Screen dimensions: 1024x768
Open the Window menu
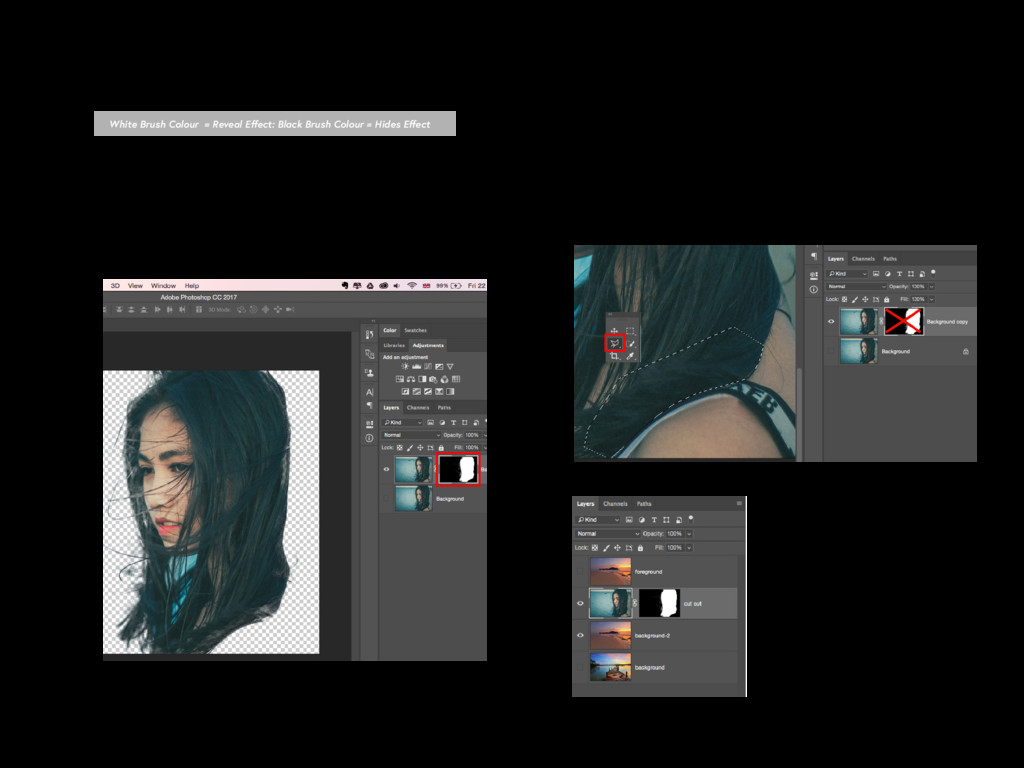click(x=163, y=286)
